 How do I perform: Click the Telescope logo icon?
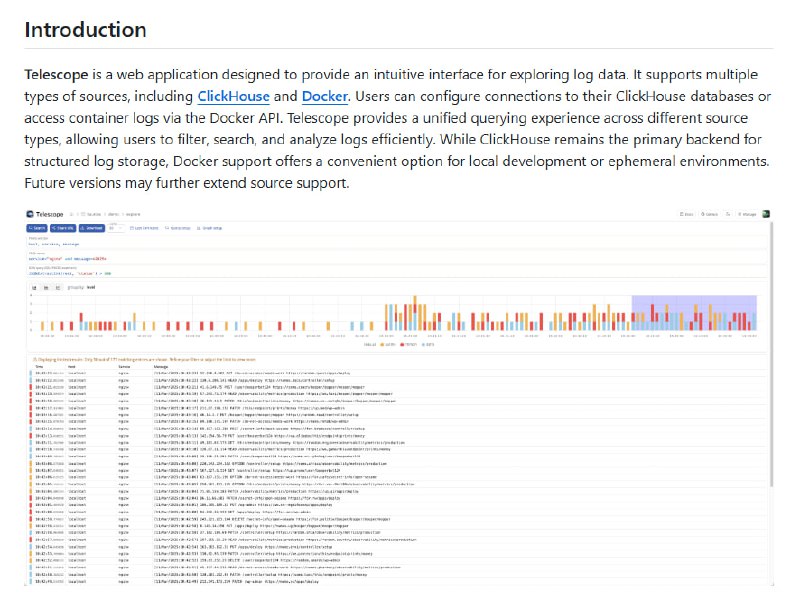31,214
